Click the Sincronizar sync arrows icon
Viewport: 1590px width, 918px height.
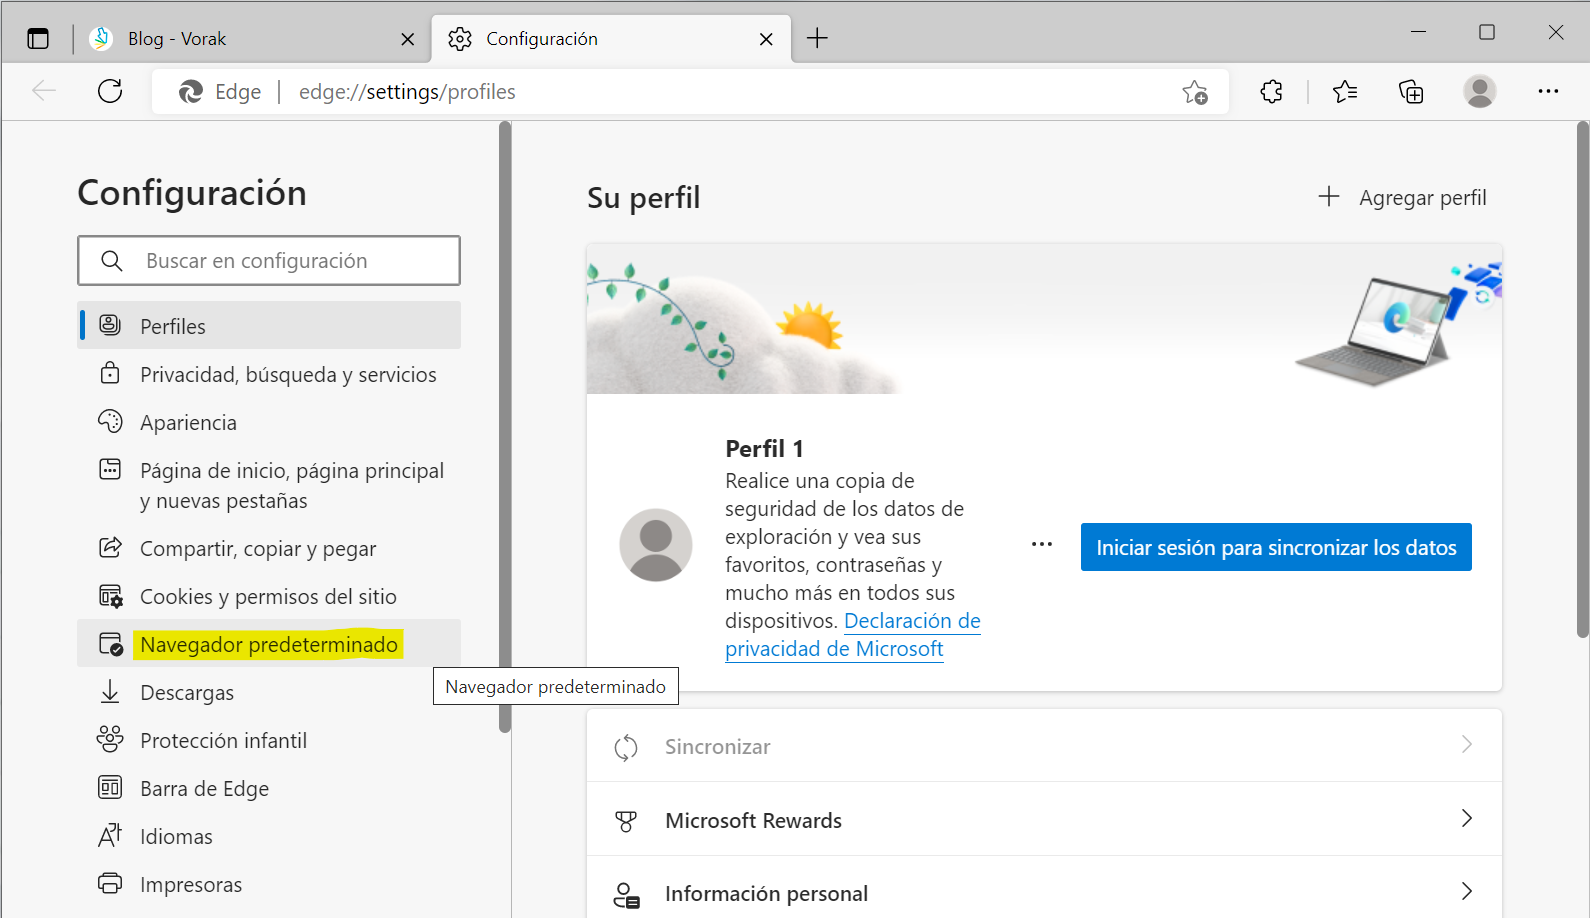coord(626,747)
